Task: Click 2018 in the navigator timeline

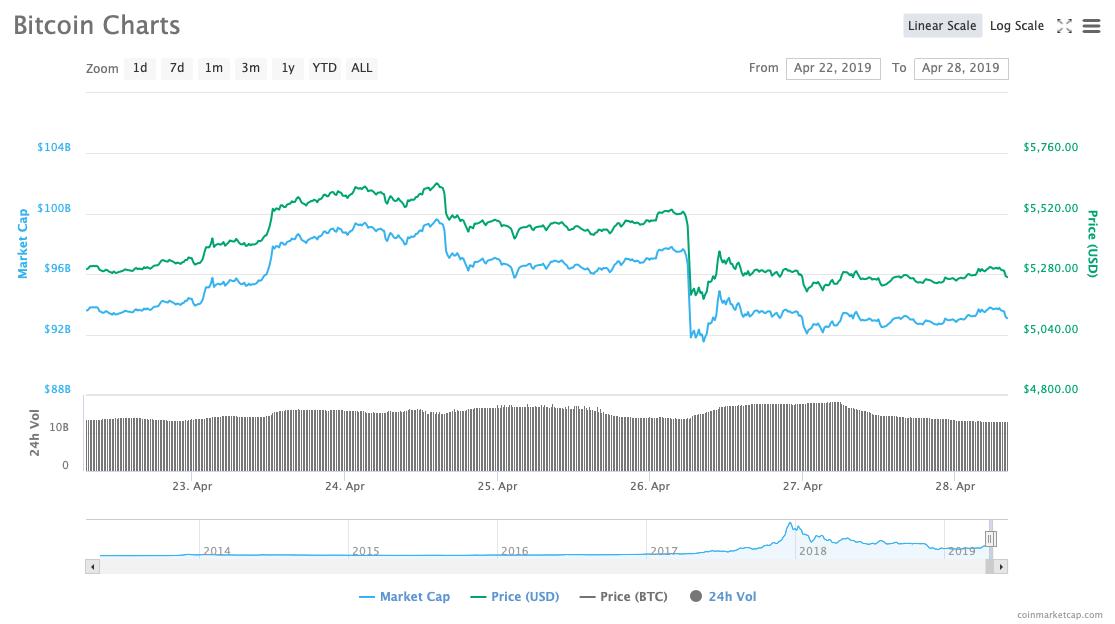Action: point(813,551)
